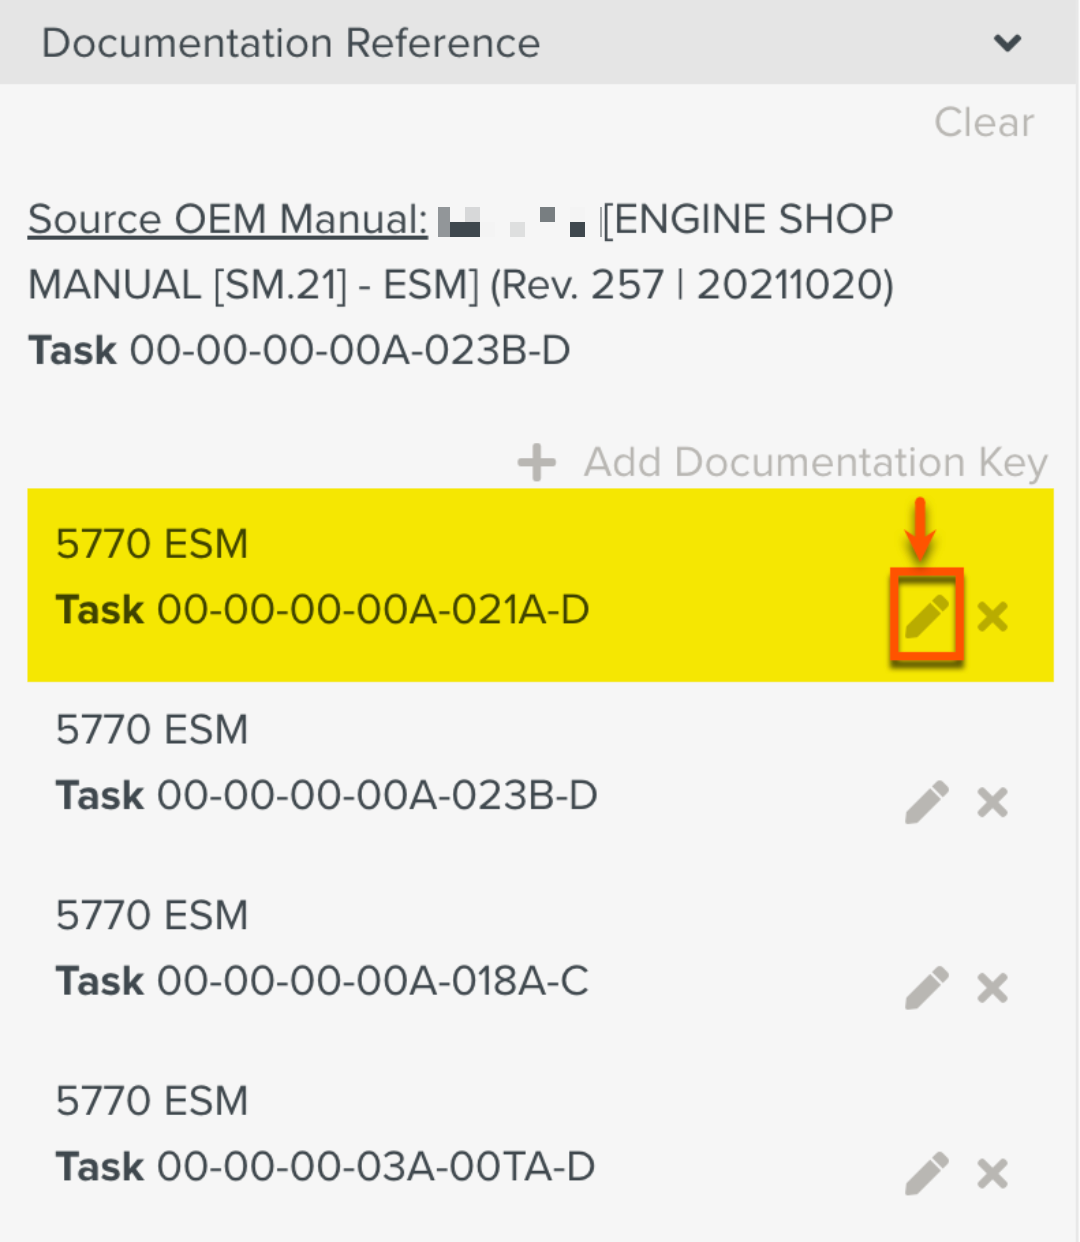Edit the Task 00-00-00-03A-00TA-D key

(x=927, y=1173)
